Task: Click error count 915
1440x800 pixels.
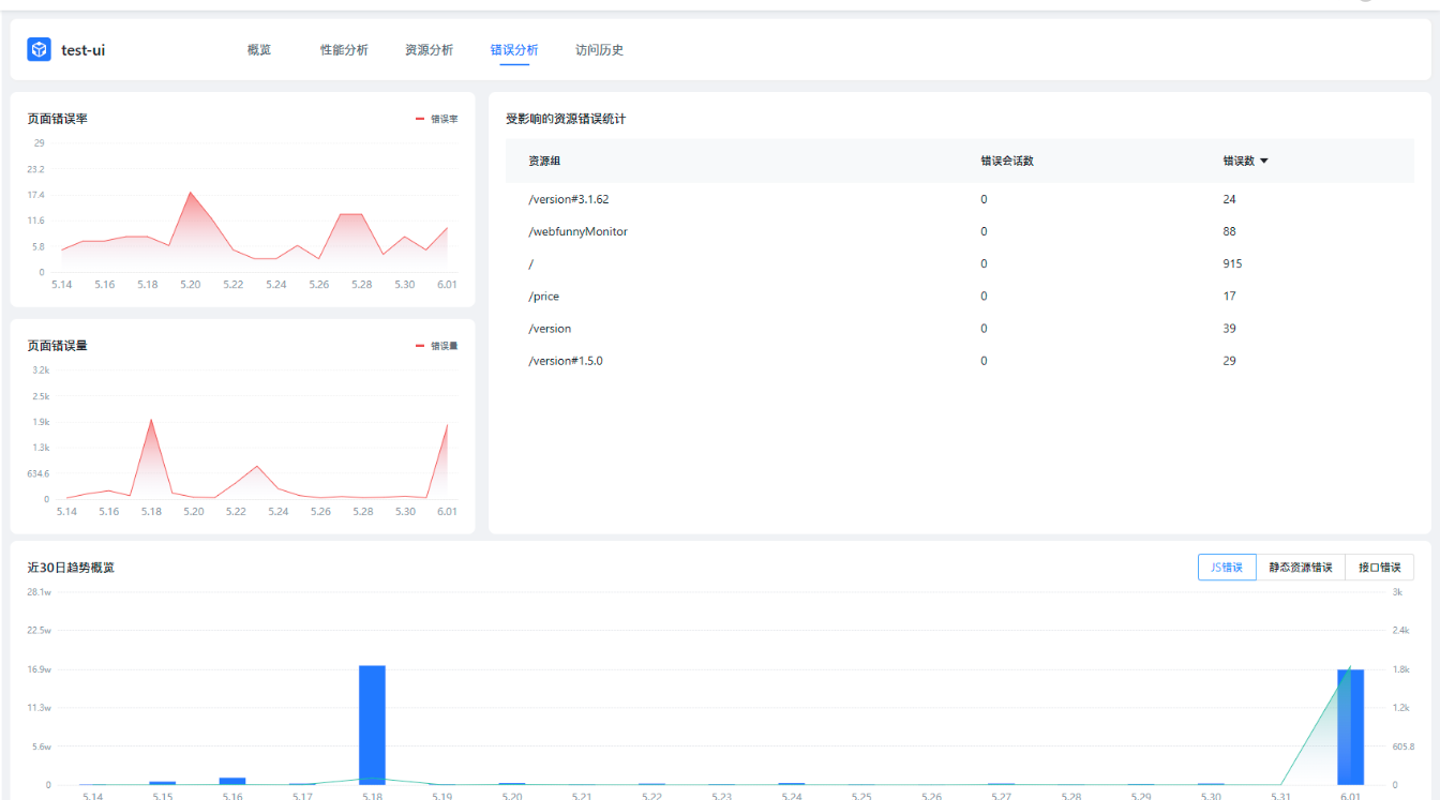Action: 1232,264
